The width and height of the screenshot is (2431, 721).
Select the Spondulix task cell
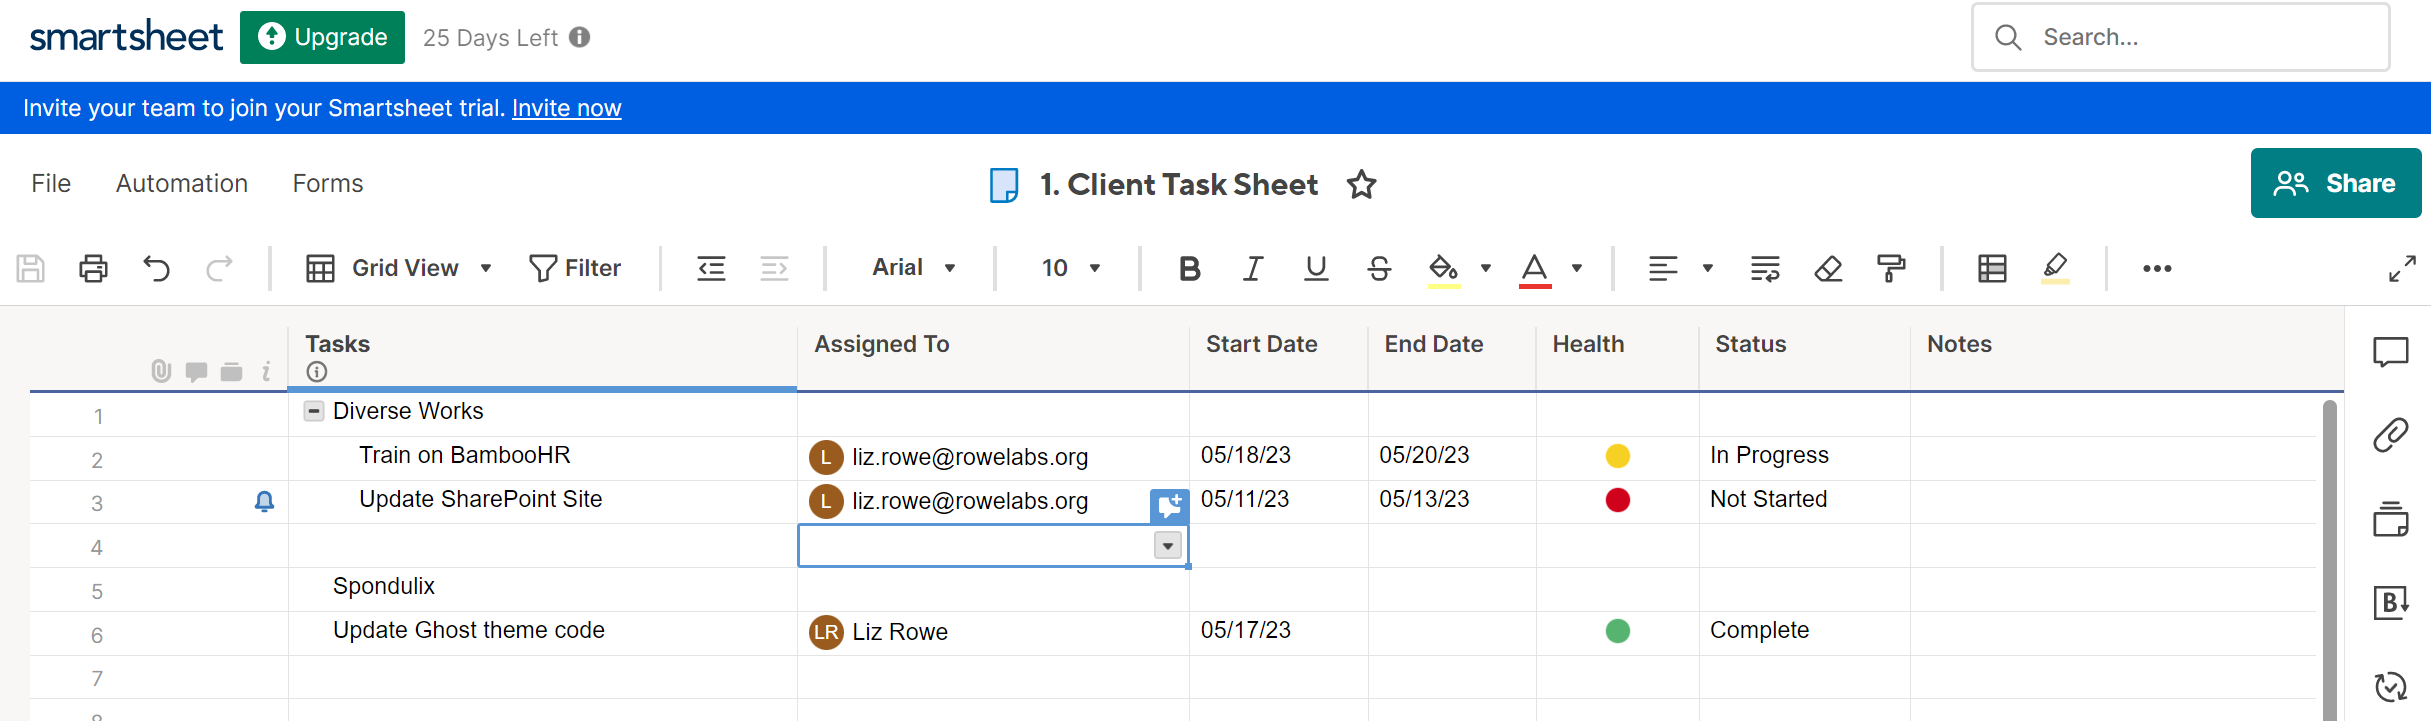(x=543, y=588)
